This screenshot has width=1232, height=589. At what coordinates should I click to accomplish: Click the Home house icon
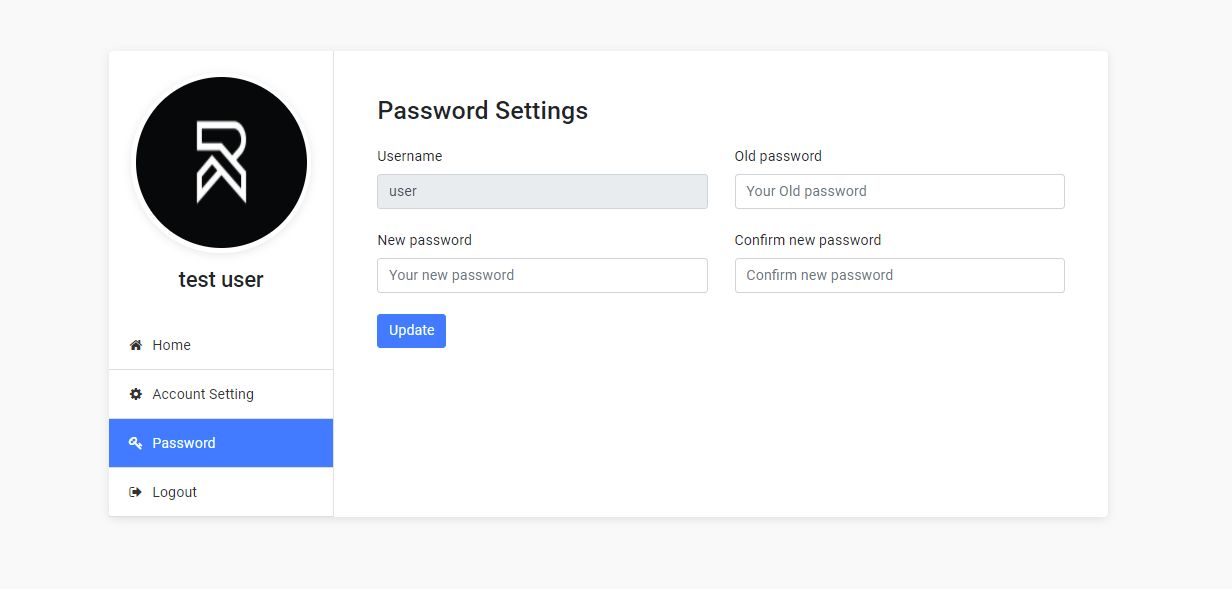pos(136,345)
